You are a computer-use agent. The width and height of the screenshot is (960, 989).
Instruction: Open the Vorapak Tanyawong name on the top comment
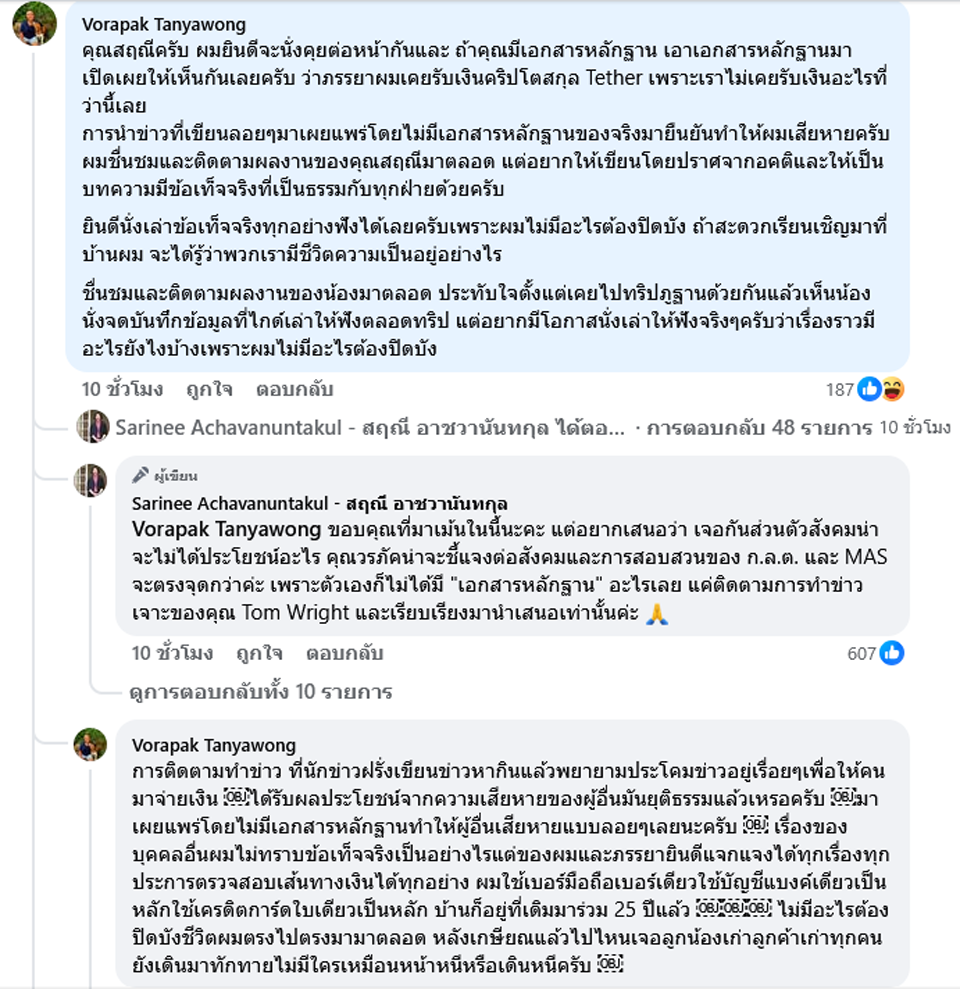click(x=163, y=24)
